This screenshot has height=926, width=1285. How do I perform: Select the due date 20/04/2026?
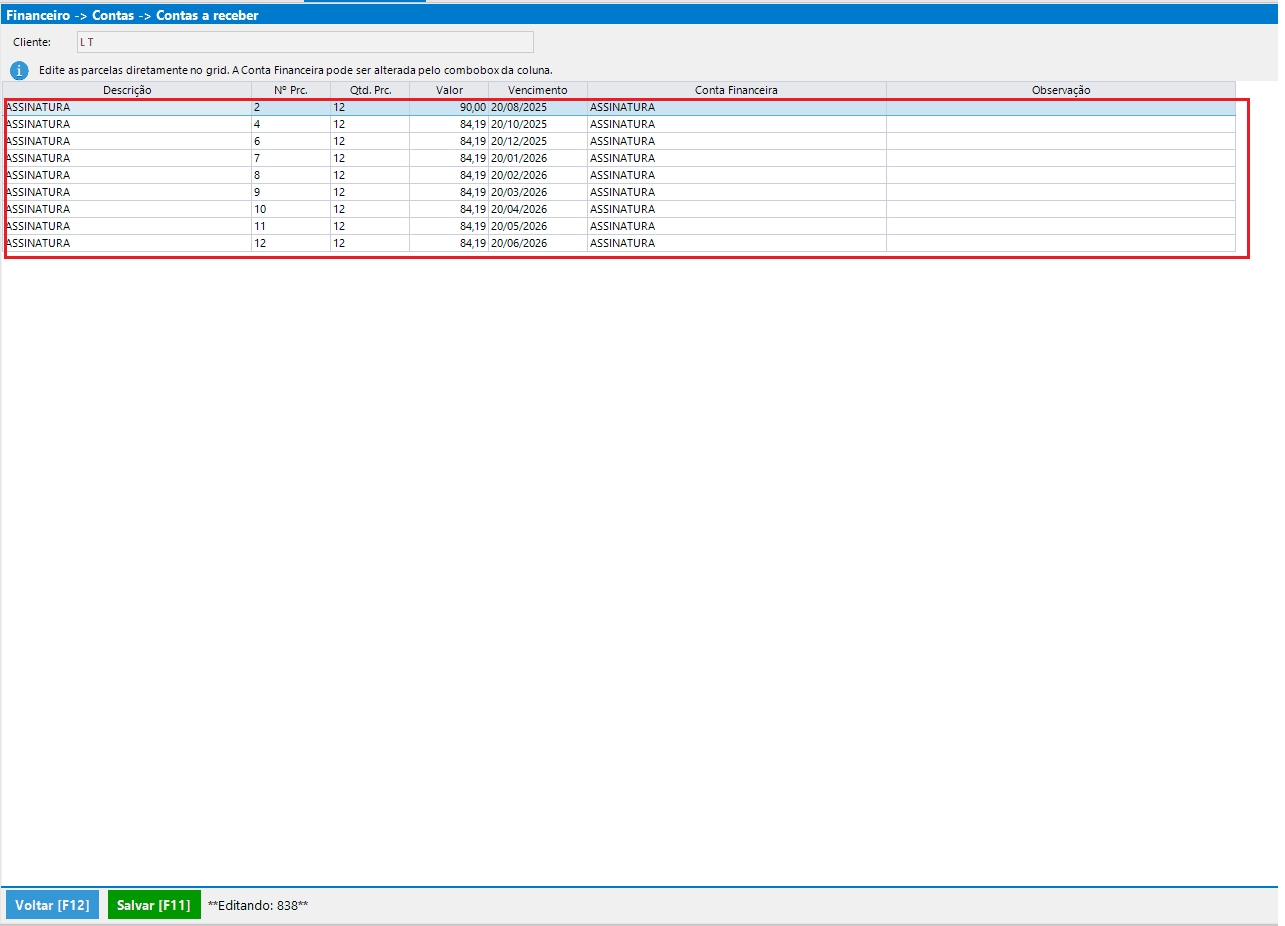[x=538, y=209]
